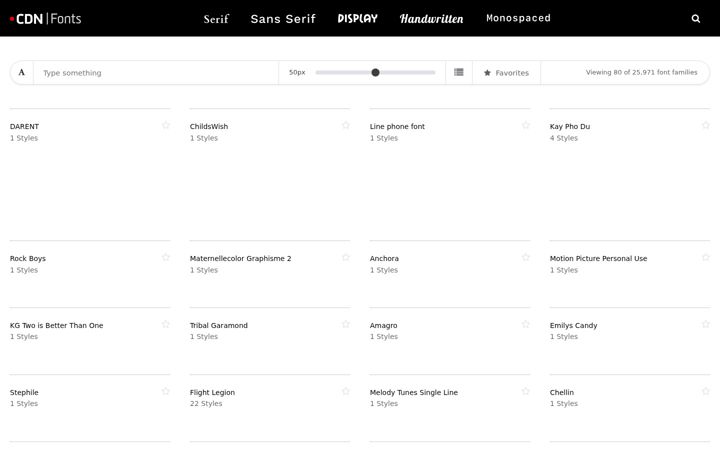Favorite the Flight Legion font star

[x=346, y=392]
